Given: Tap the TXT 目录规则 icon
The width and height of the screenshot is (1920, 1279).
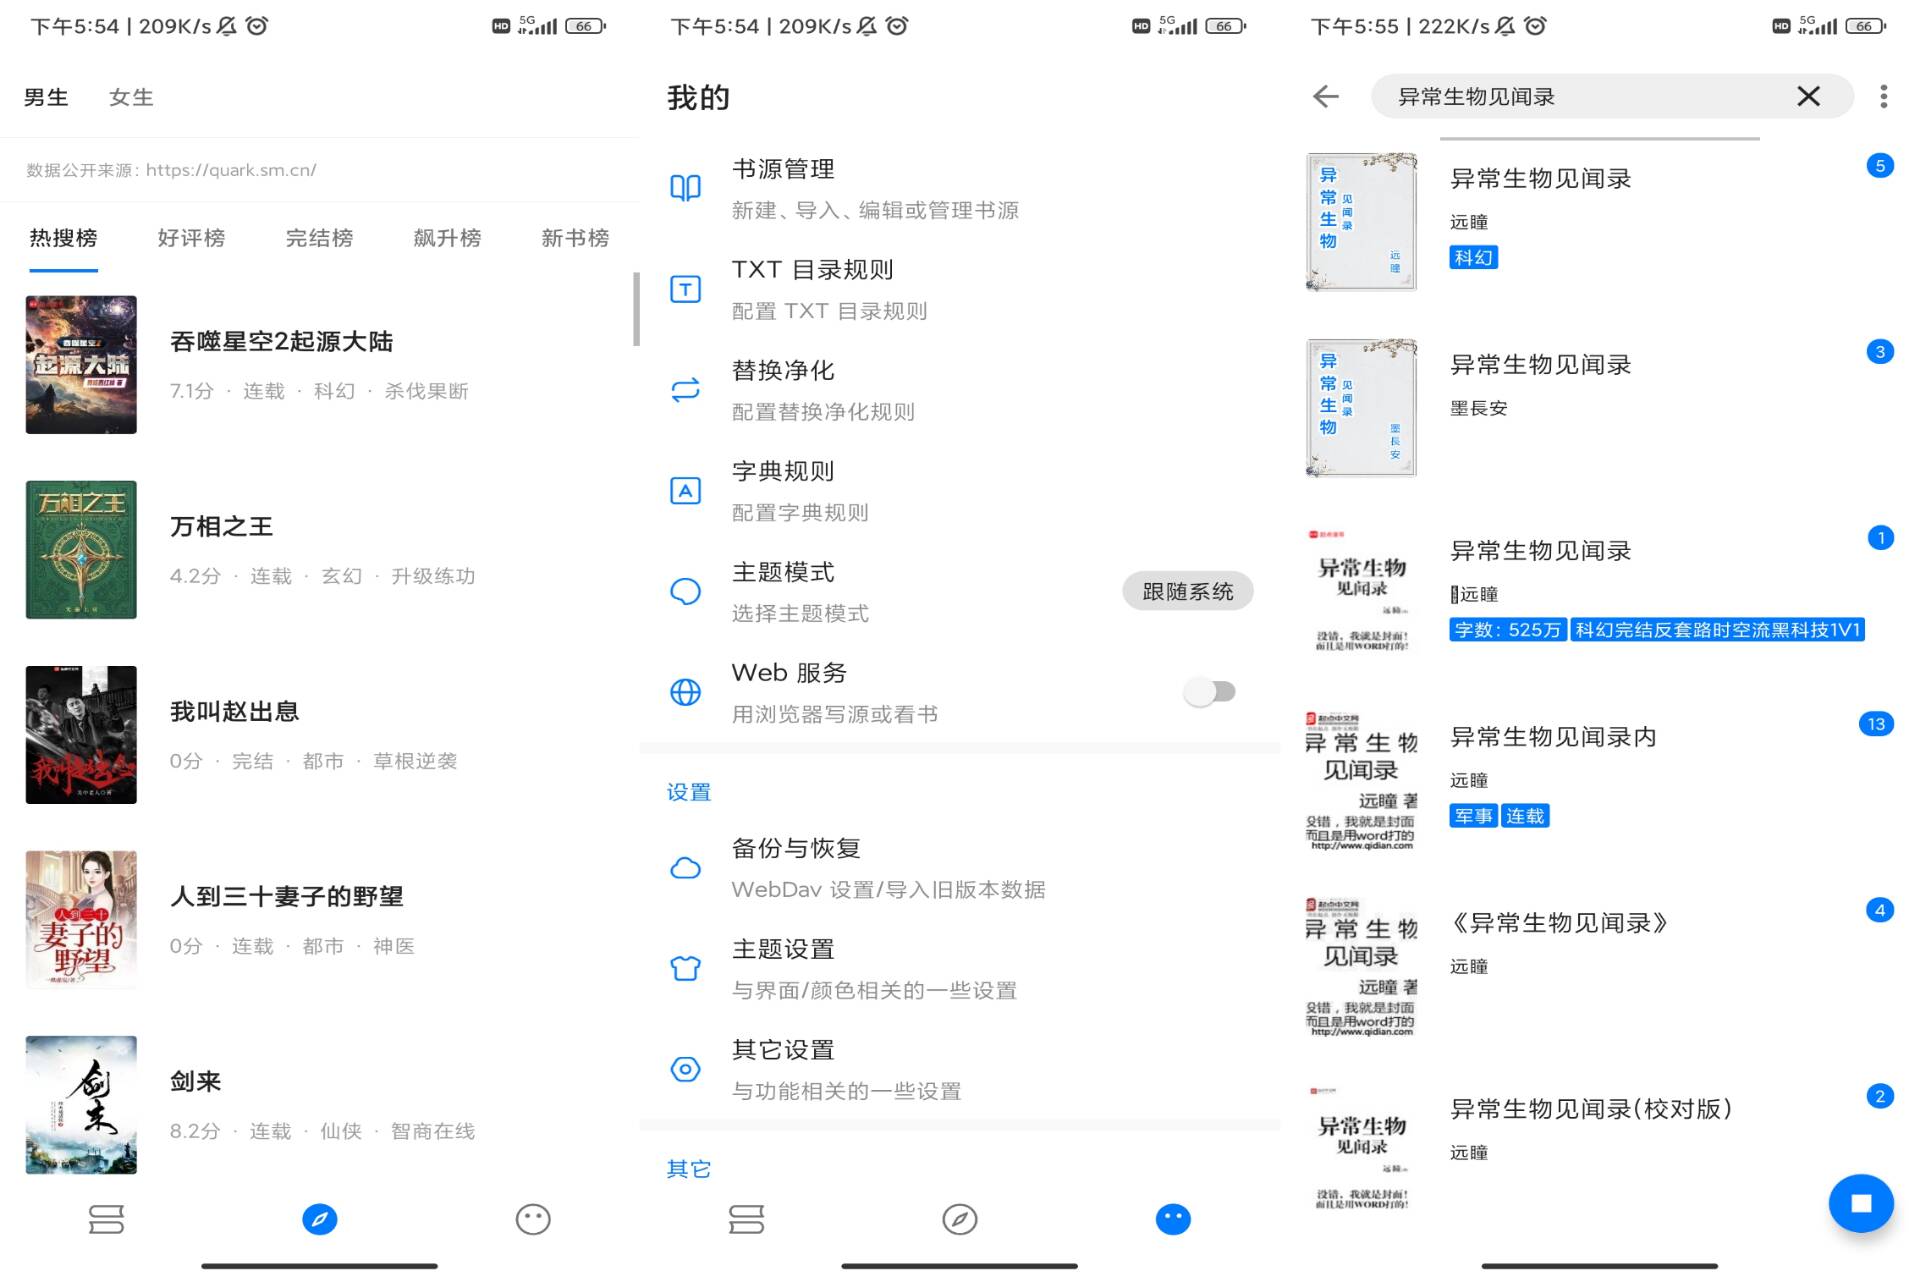Looking at the screenshot, I should pyautogui.click(x=685, y=290).
